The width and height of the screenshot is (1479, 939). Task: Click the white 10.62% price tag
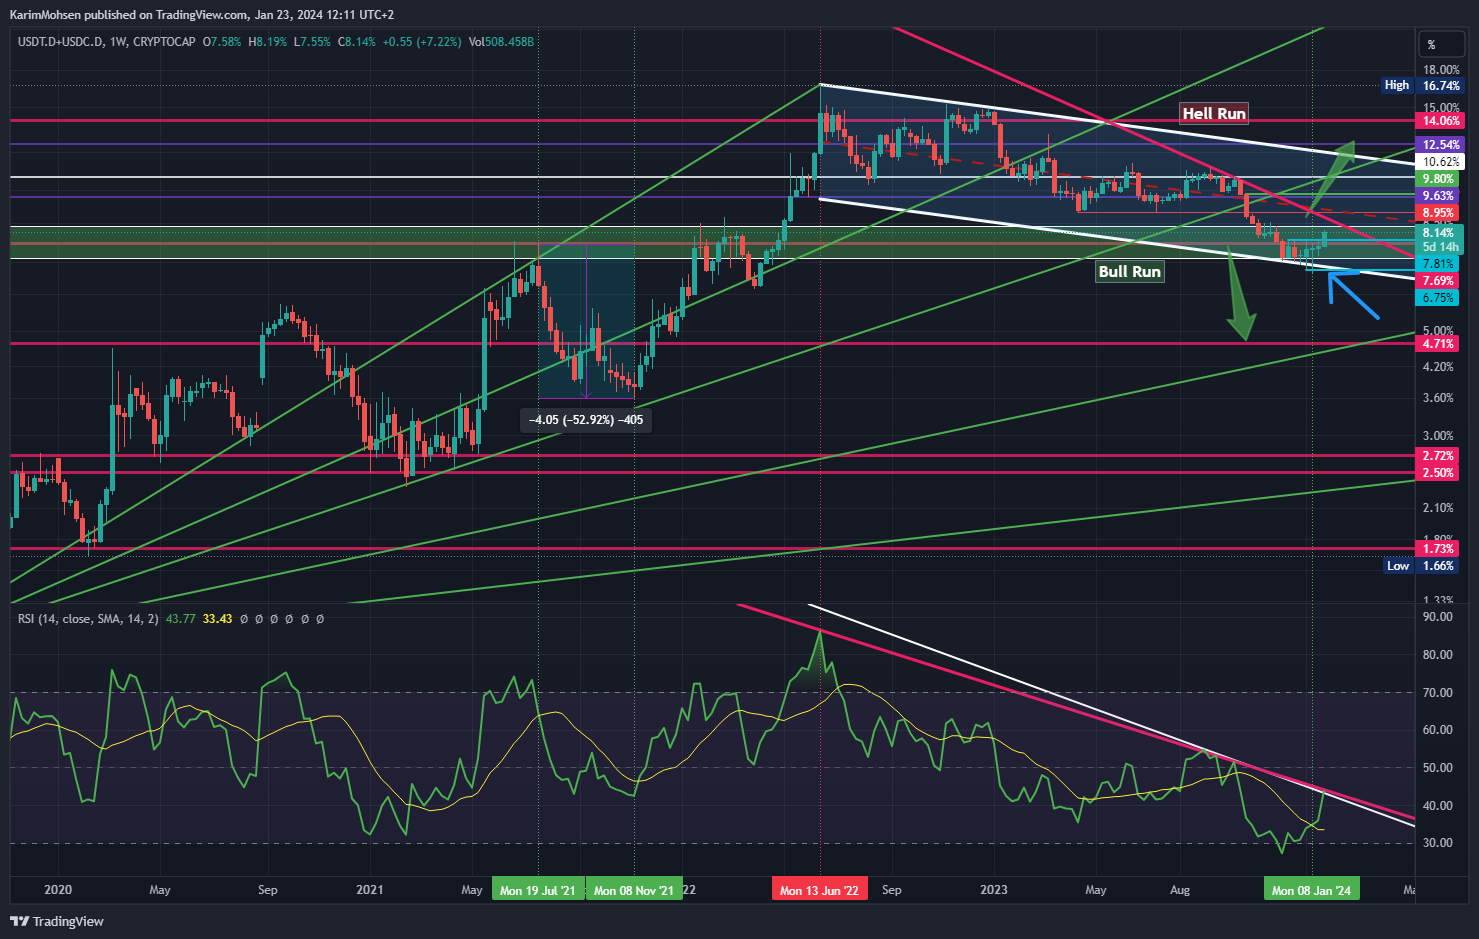pos(1441,162)
